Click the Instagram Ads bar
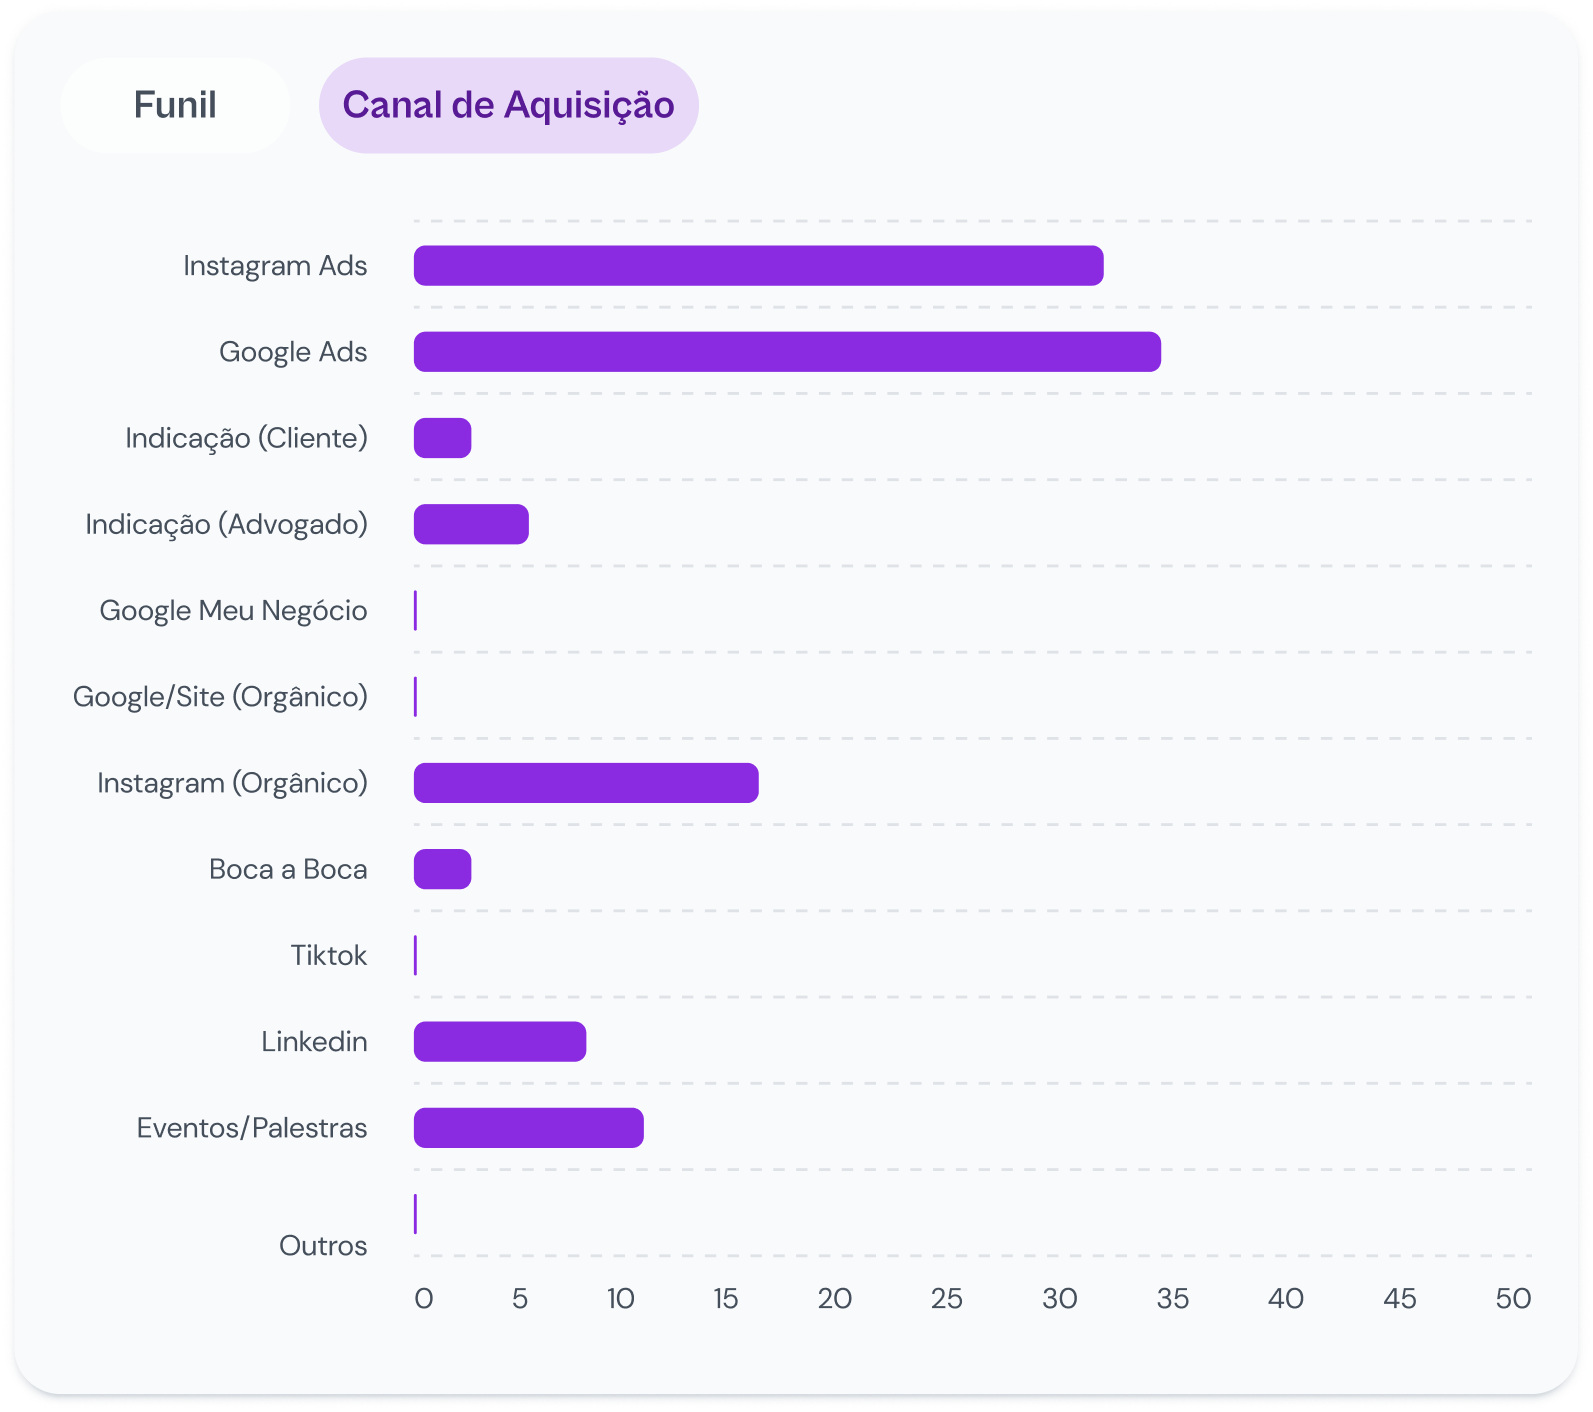 pos(758,266)
